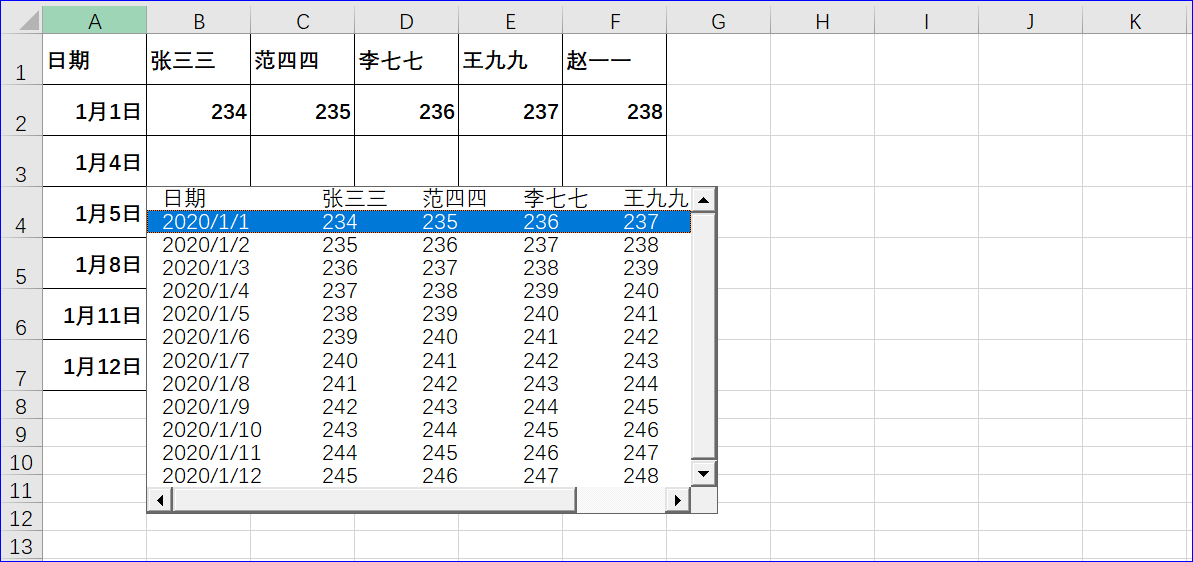Select column H header

tap(822, 22)
